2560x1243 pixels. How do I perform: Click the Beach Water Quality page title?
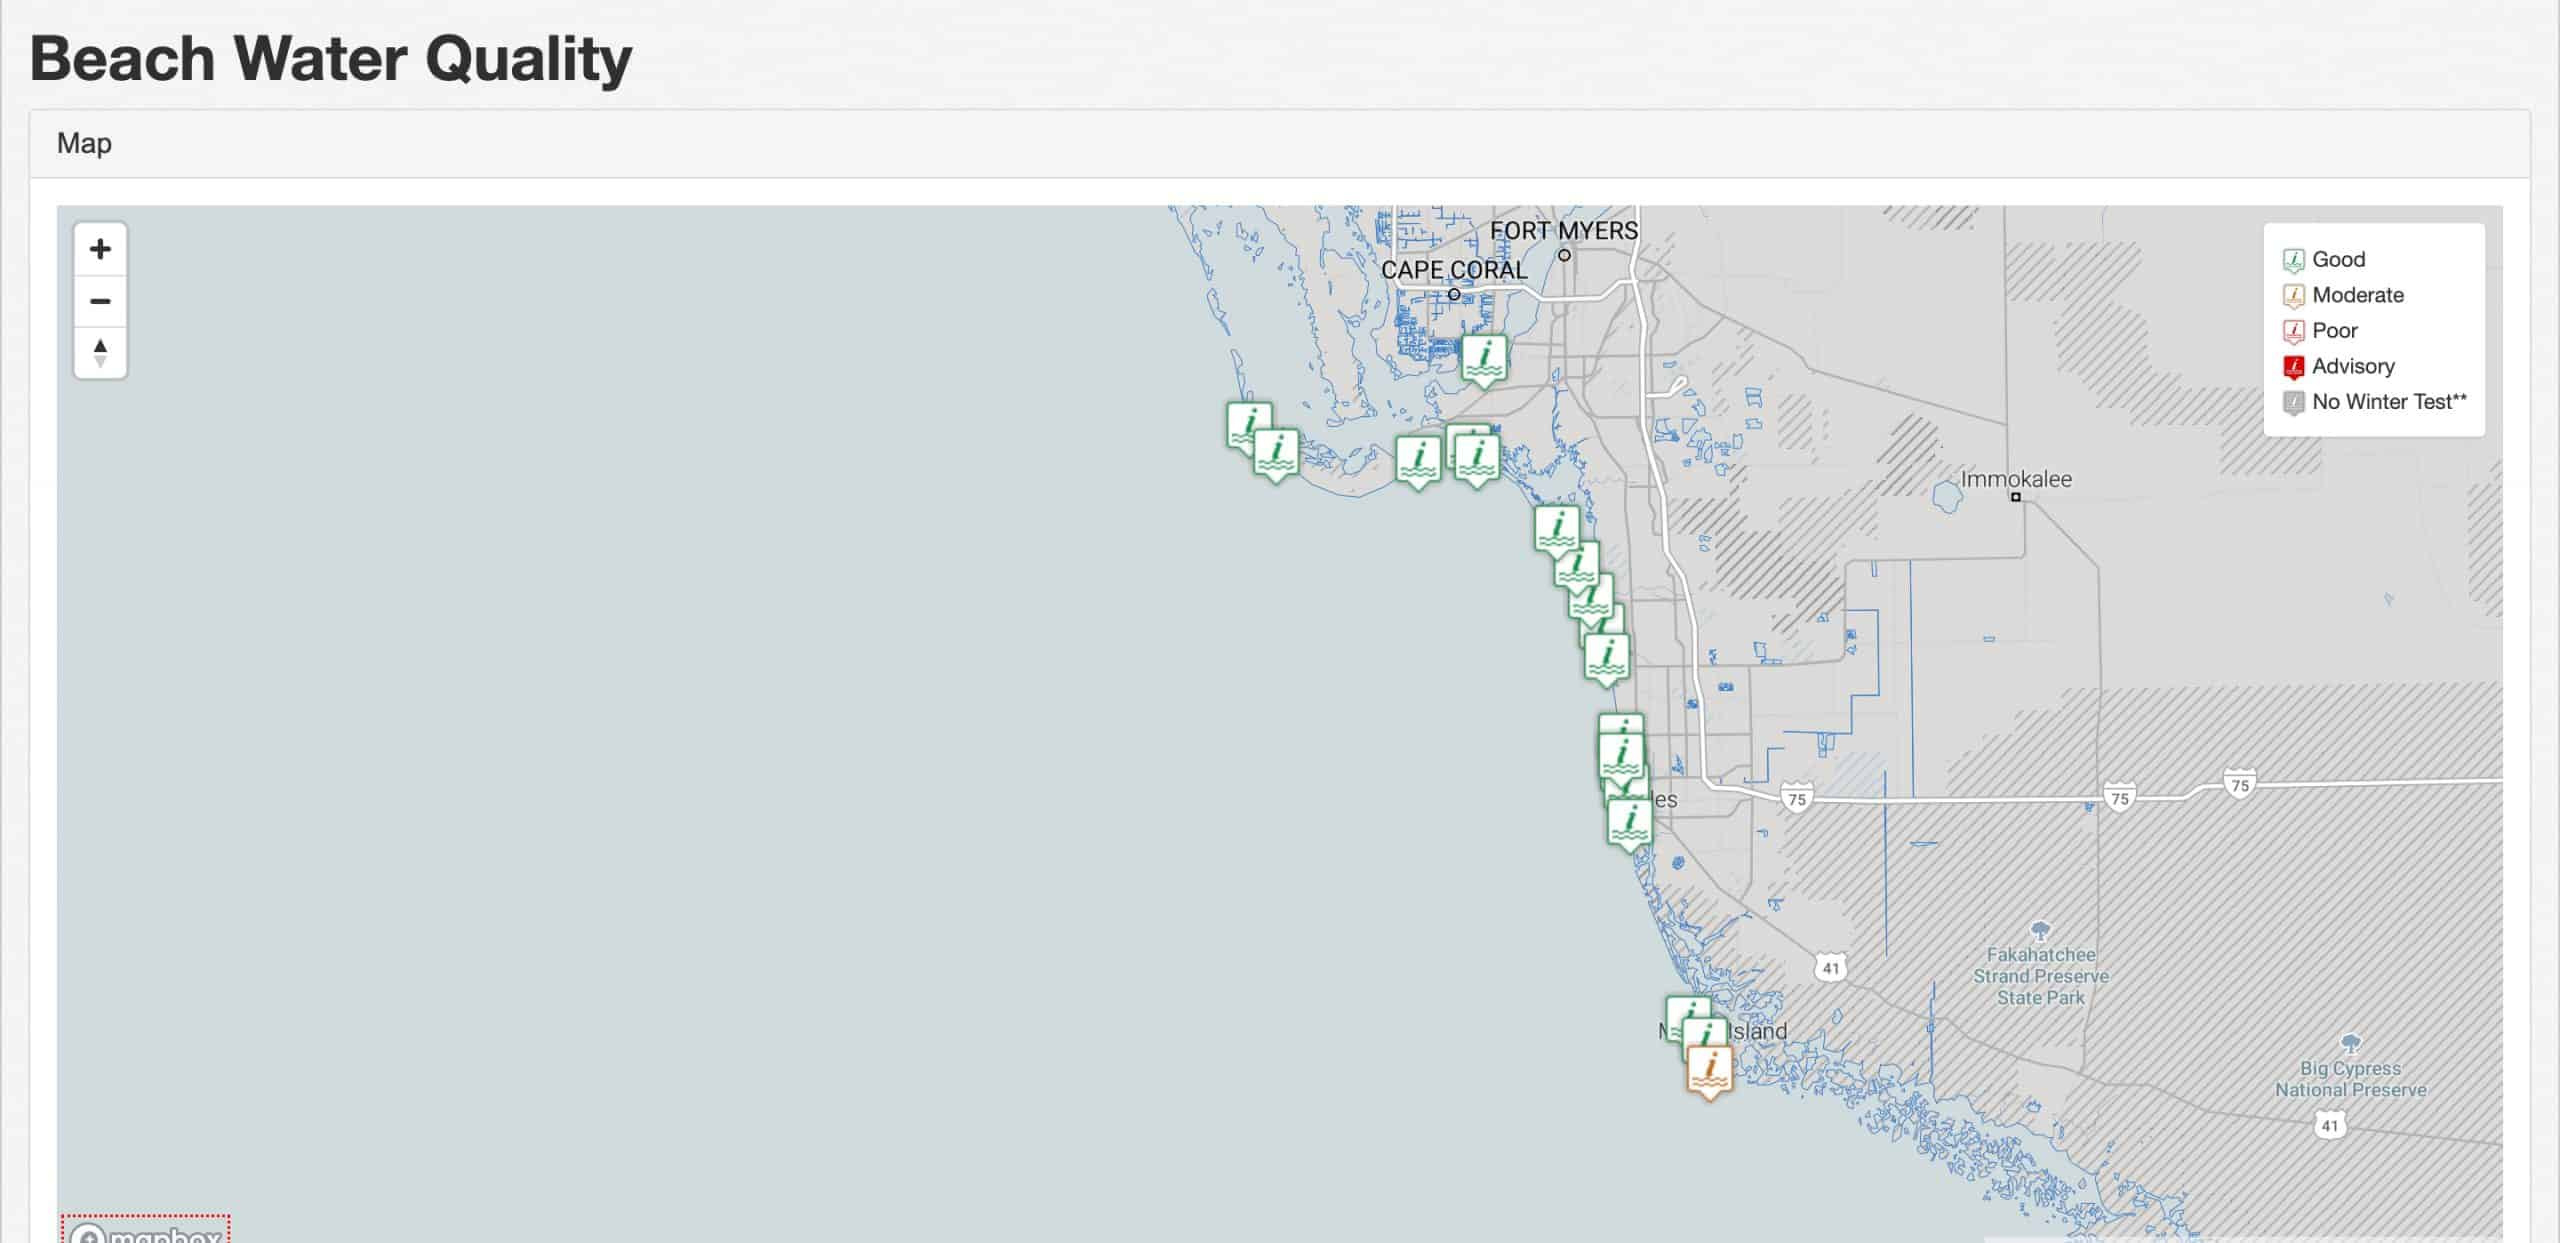click(330, 58)
